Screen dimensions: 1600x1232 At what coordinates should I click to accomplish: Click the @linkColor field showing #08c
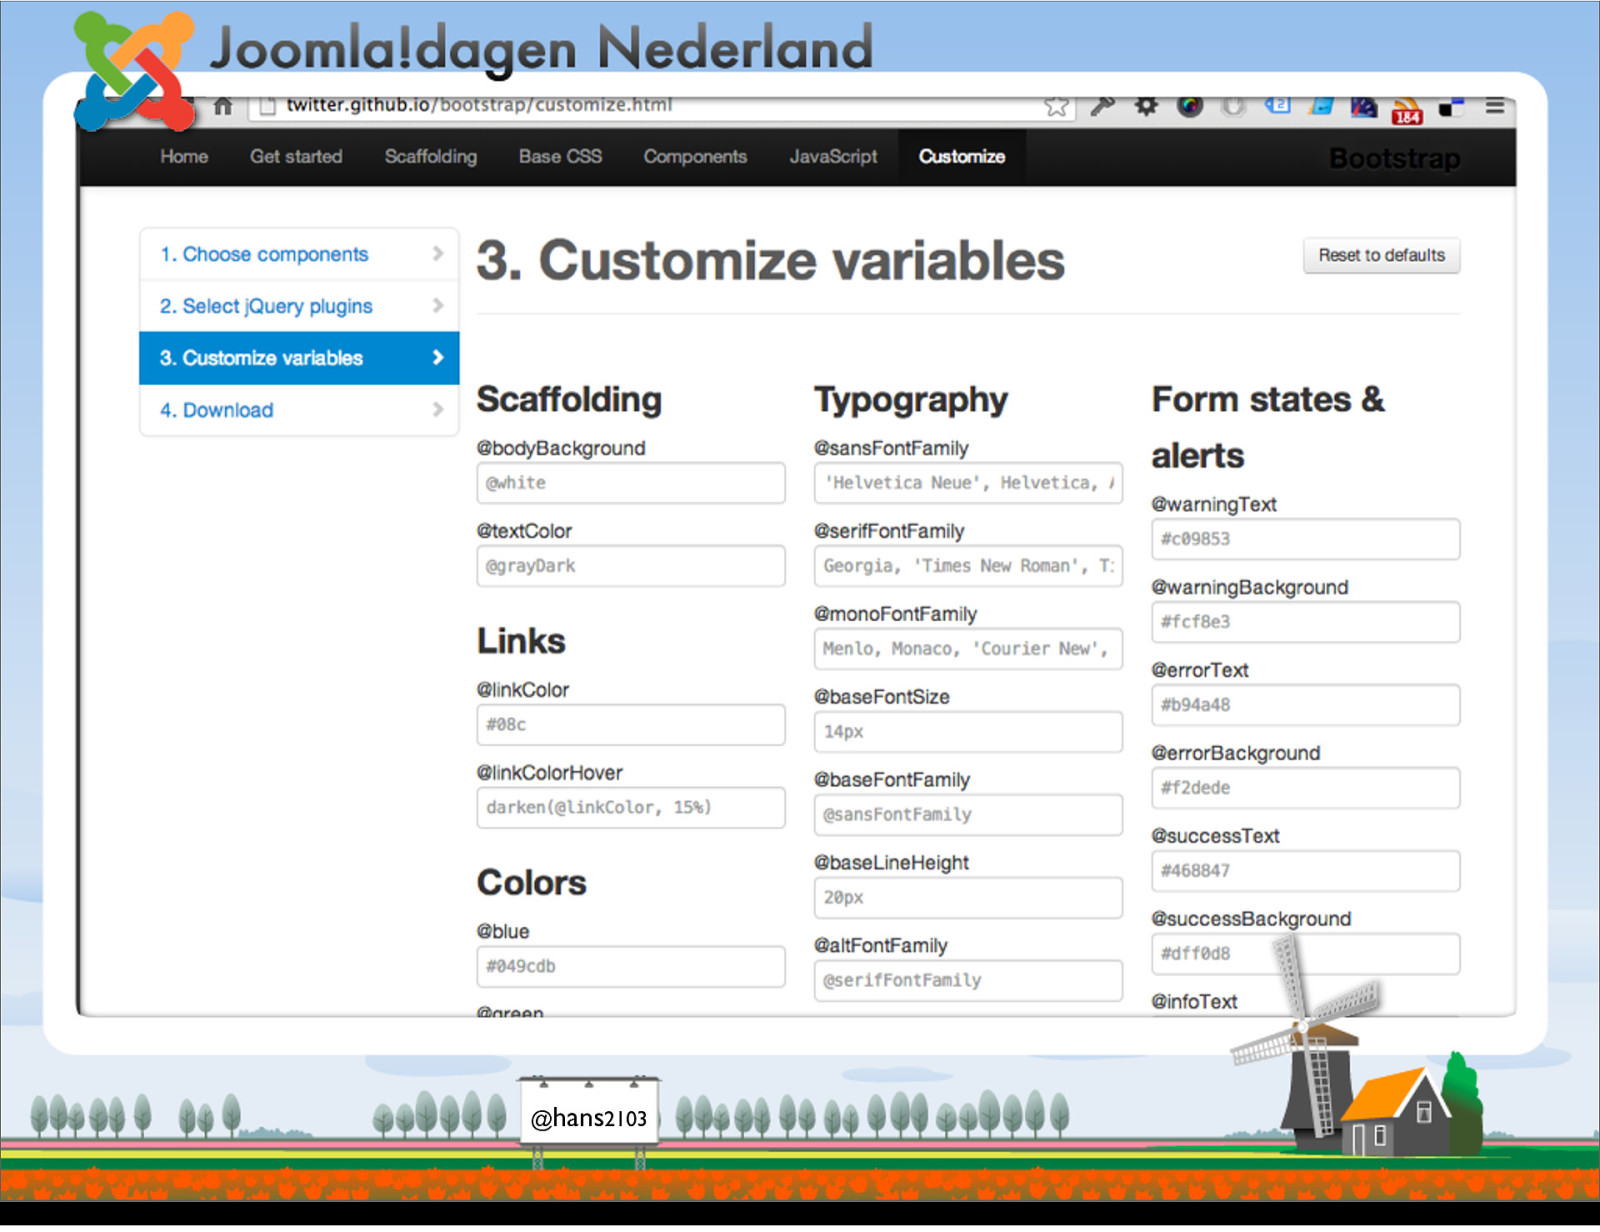point(631,725)
